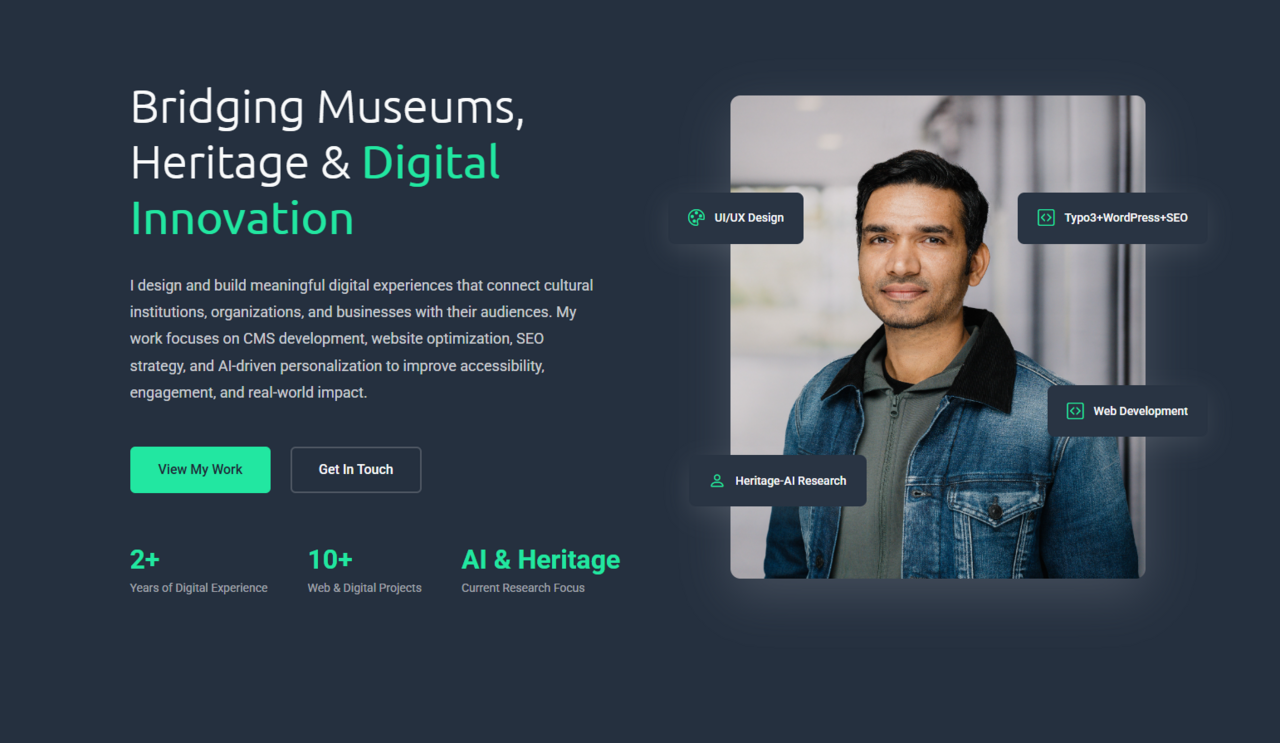Select the Web Development badge label

1140,411
